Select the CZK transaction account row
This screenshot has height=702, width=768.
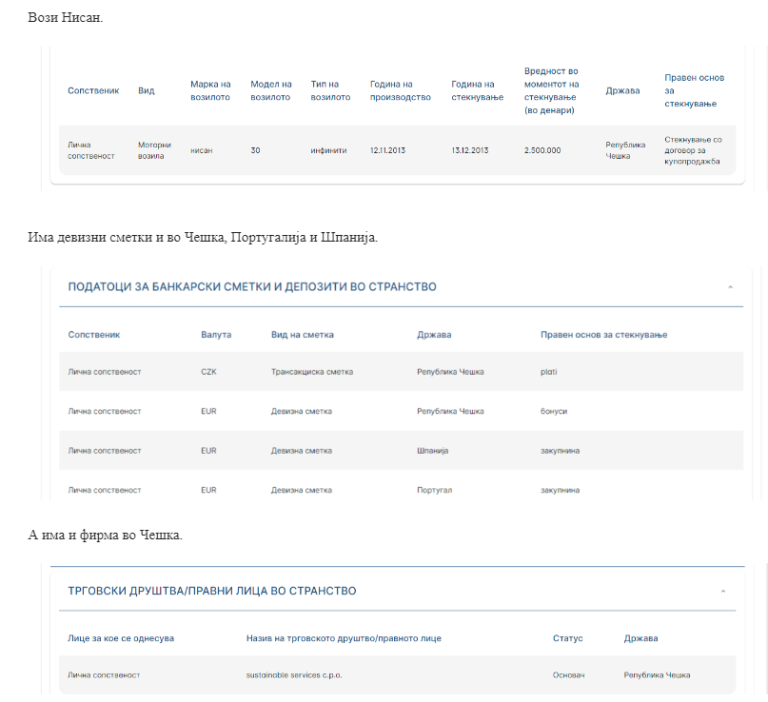[401, 372]
